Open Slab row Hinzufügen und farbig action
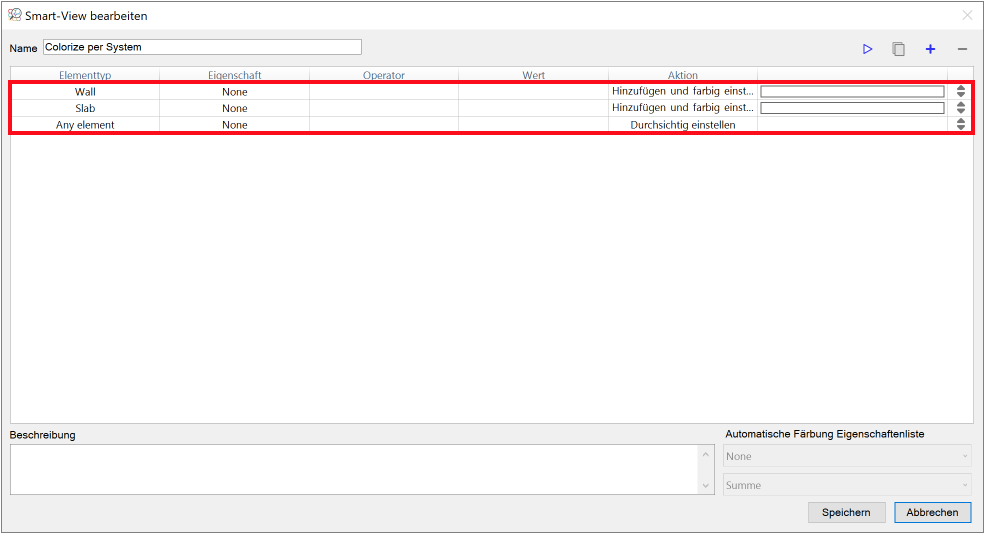This screenshot has height=534, width=984. point(683,108)
